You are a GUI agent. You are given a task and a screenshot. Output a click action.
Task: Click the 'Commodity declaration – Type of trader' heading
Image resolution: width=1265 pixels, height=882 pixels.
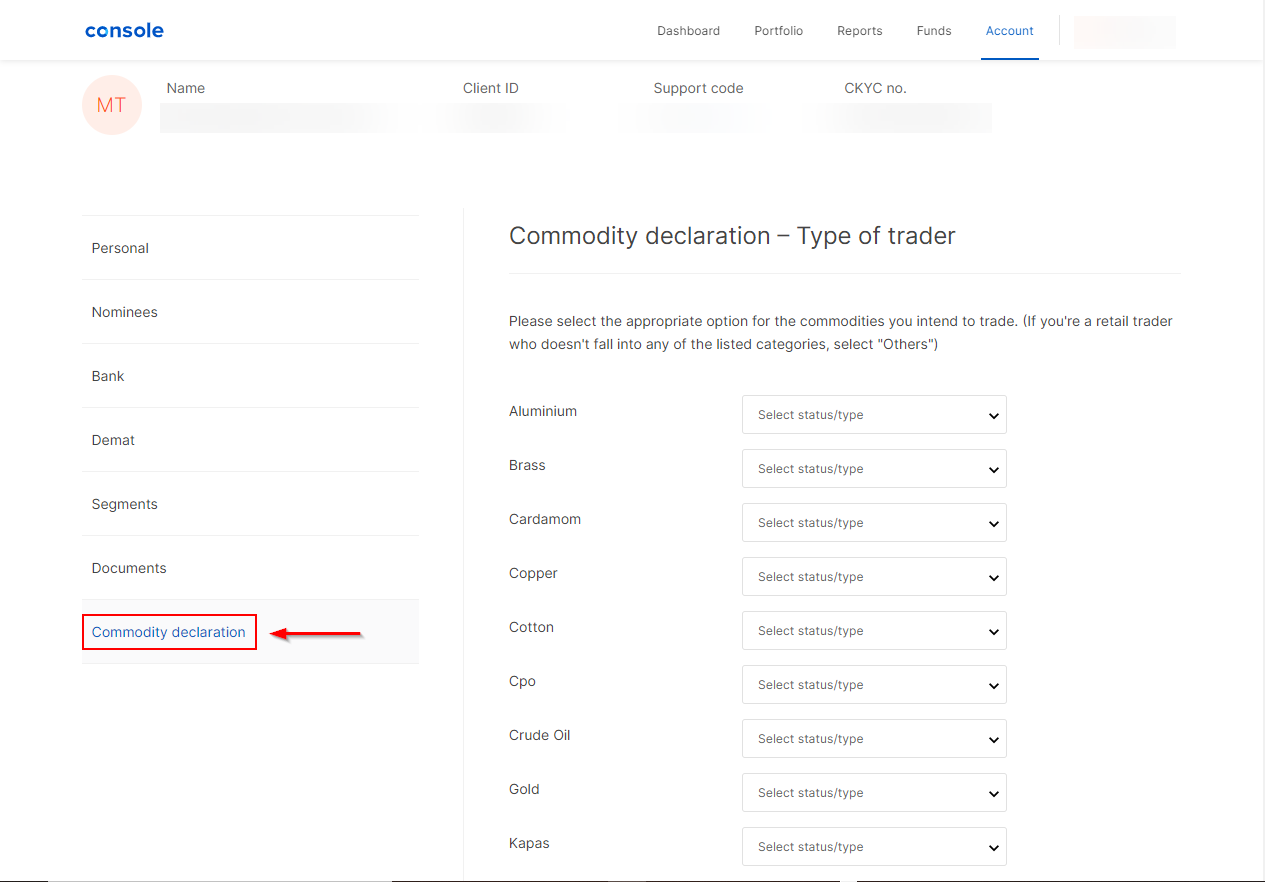click(732, 236)
